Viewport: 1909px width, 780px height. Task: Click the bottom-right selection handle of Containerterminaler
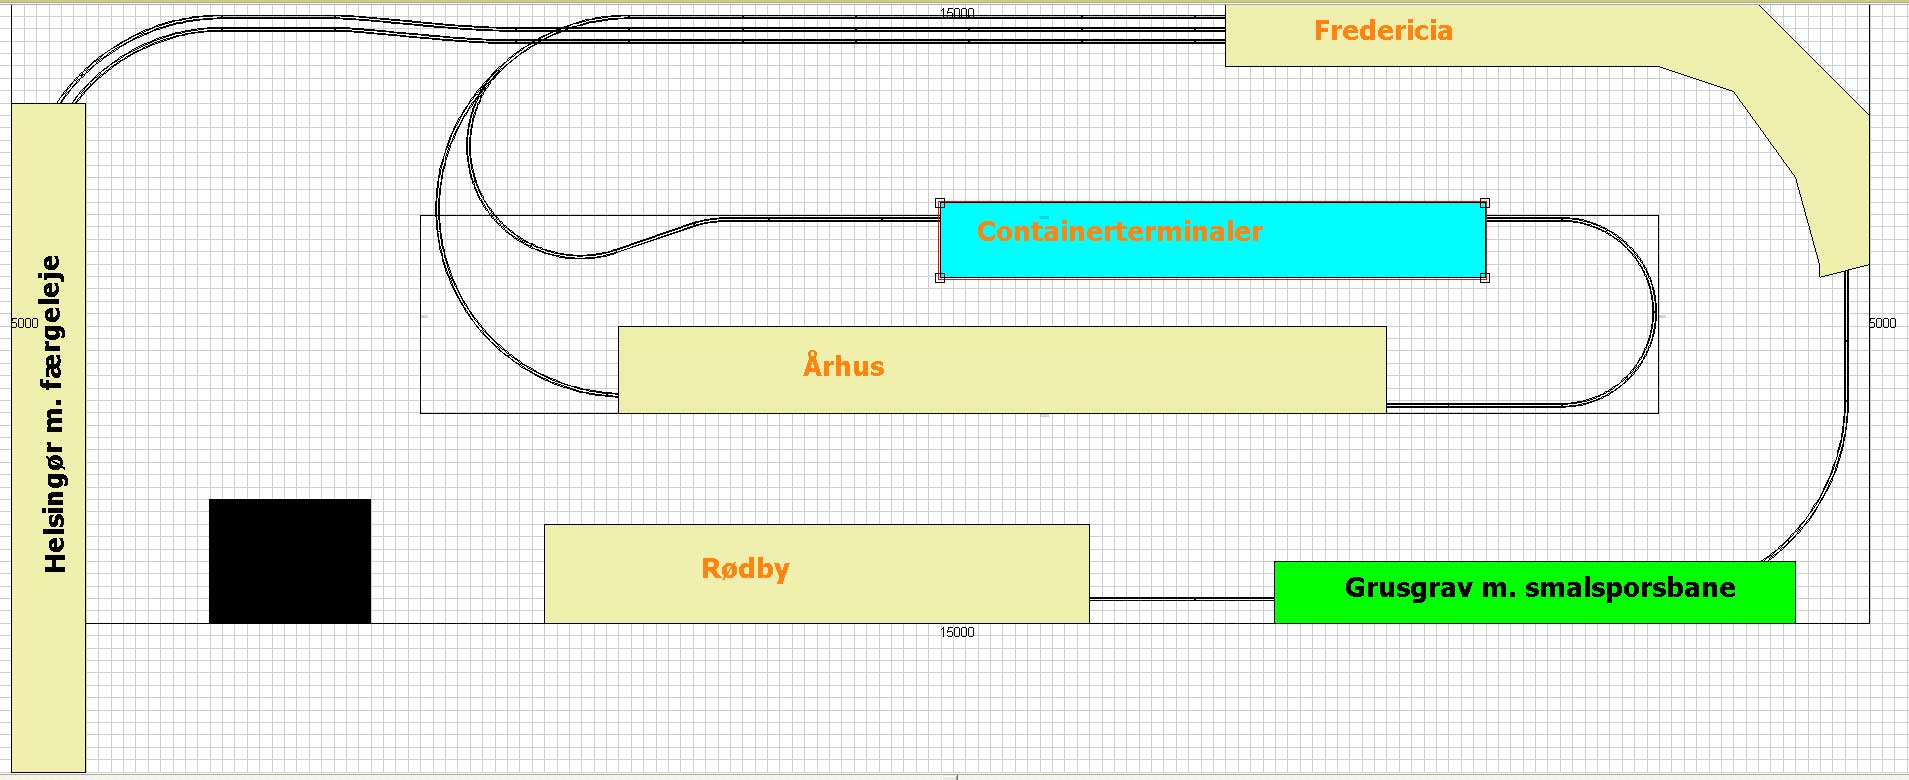point(1485,278)
